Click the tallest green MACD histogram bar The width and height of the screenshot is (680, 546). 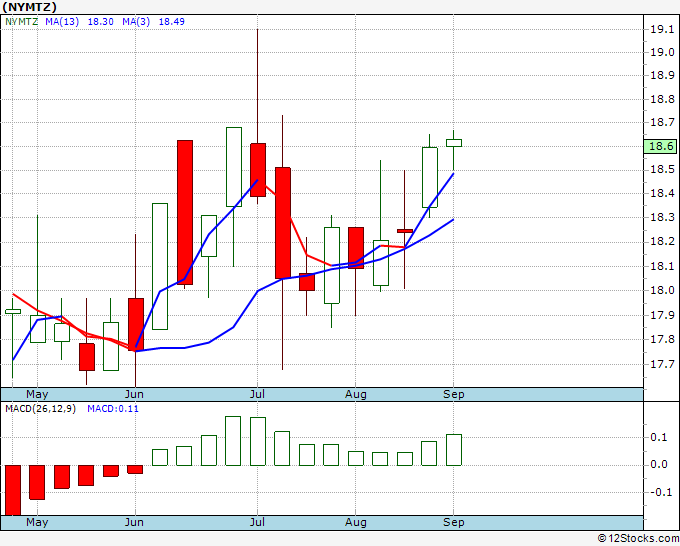coord(233,441)
